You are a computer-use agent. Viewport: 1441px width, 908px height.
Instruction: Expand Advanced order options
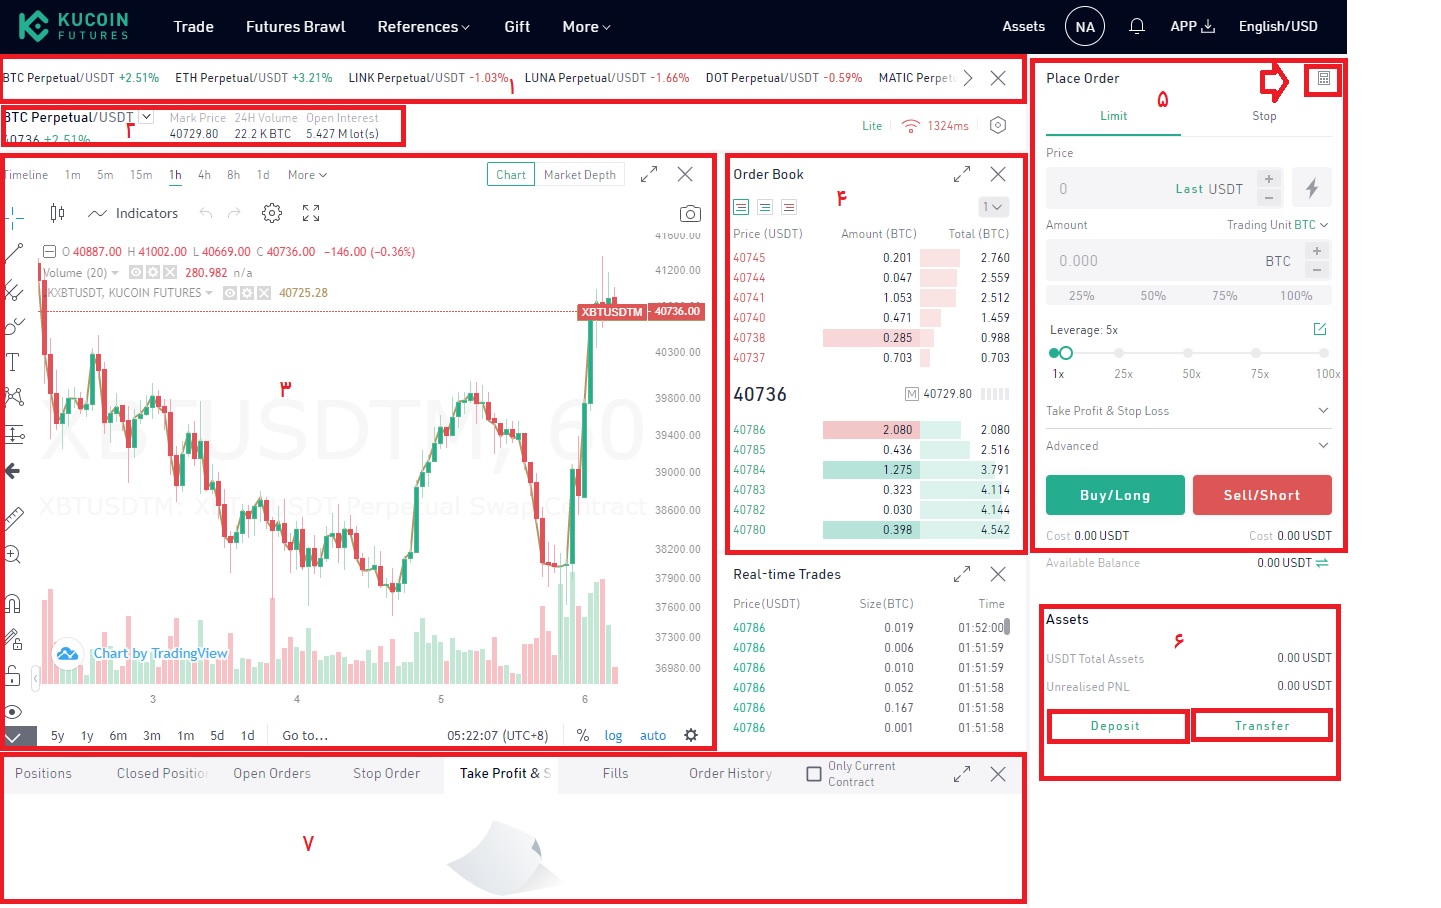point(1188,446)
